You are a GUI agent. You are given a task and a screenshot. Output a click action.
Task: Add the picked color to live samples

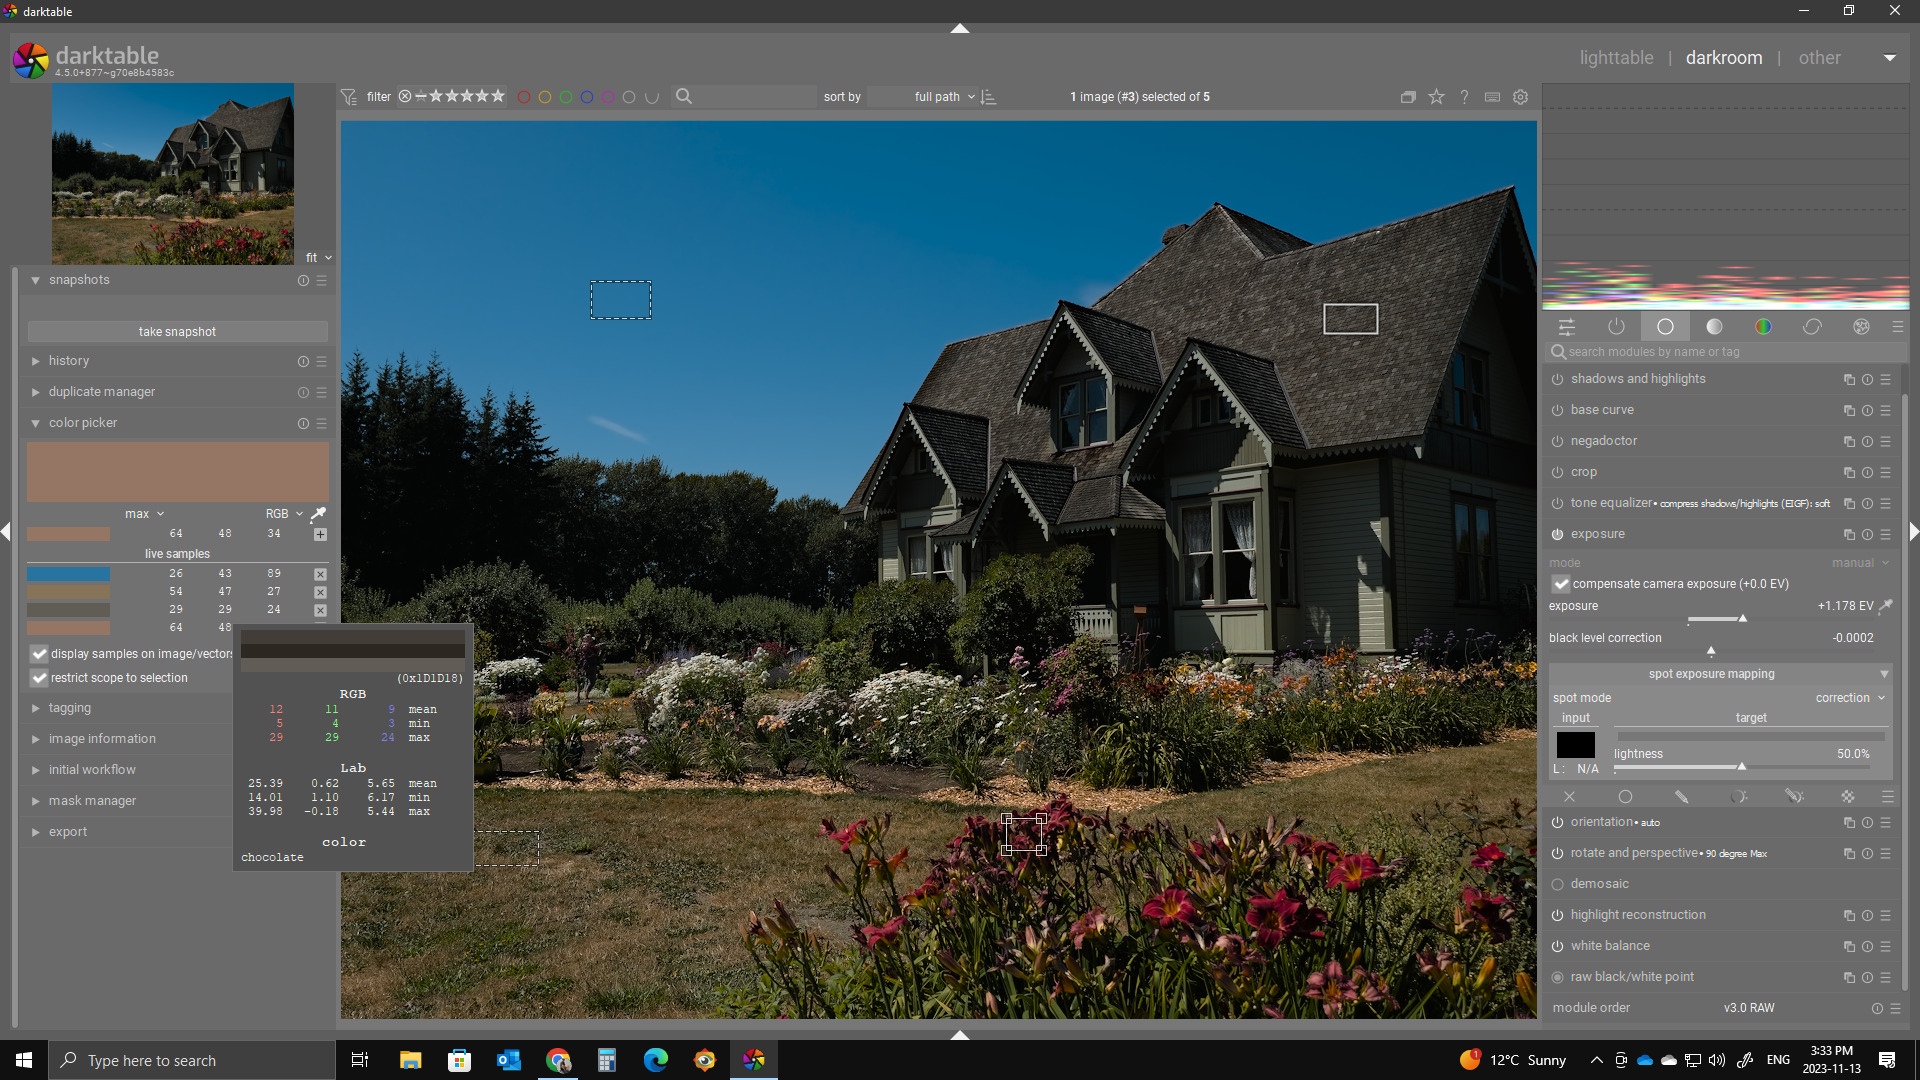tap(320, 534)
